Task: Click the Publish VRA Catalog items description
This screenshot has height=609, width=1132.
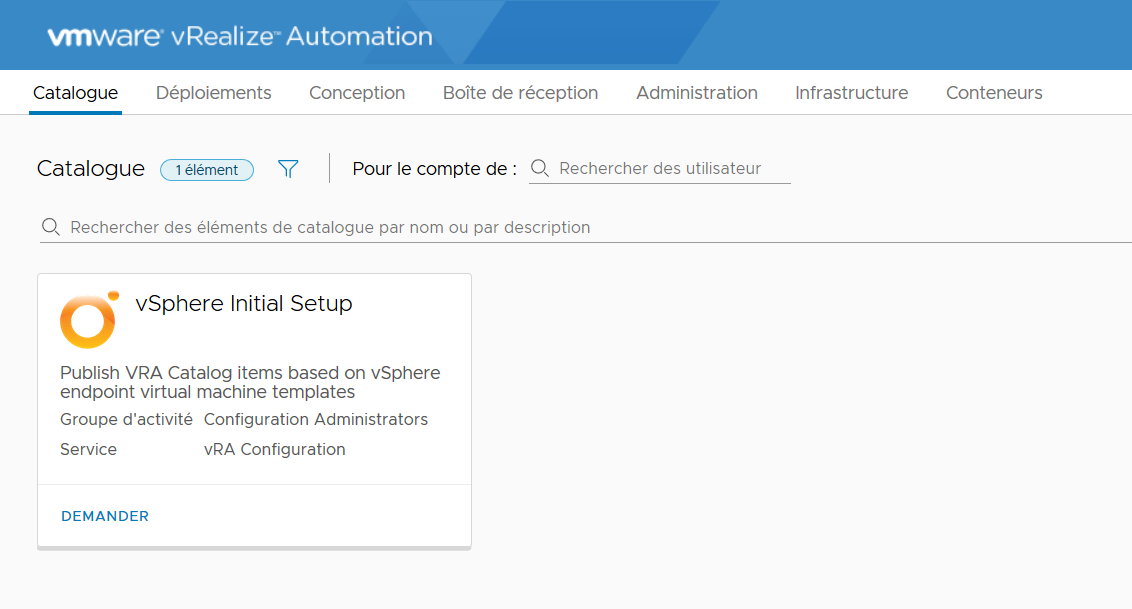Action: [x=250, y=382]
